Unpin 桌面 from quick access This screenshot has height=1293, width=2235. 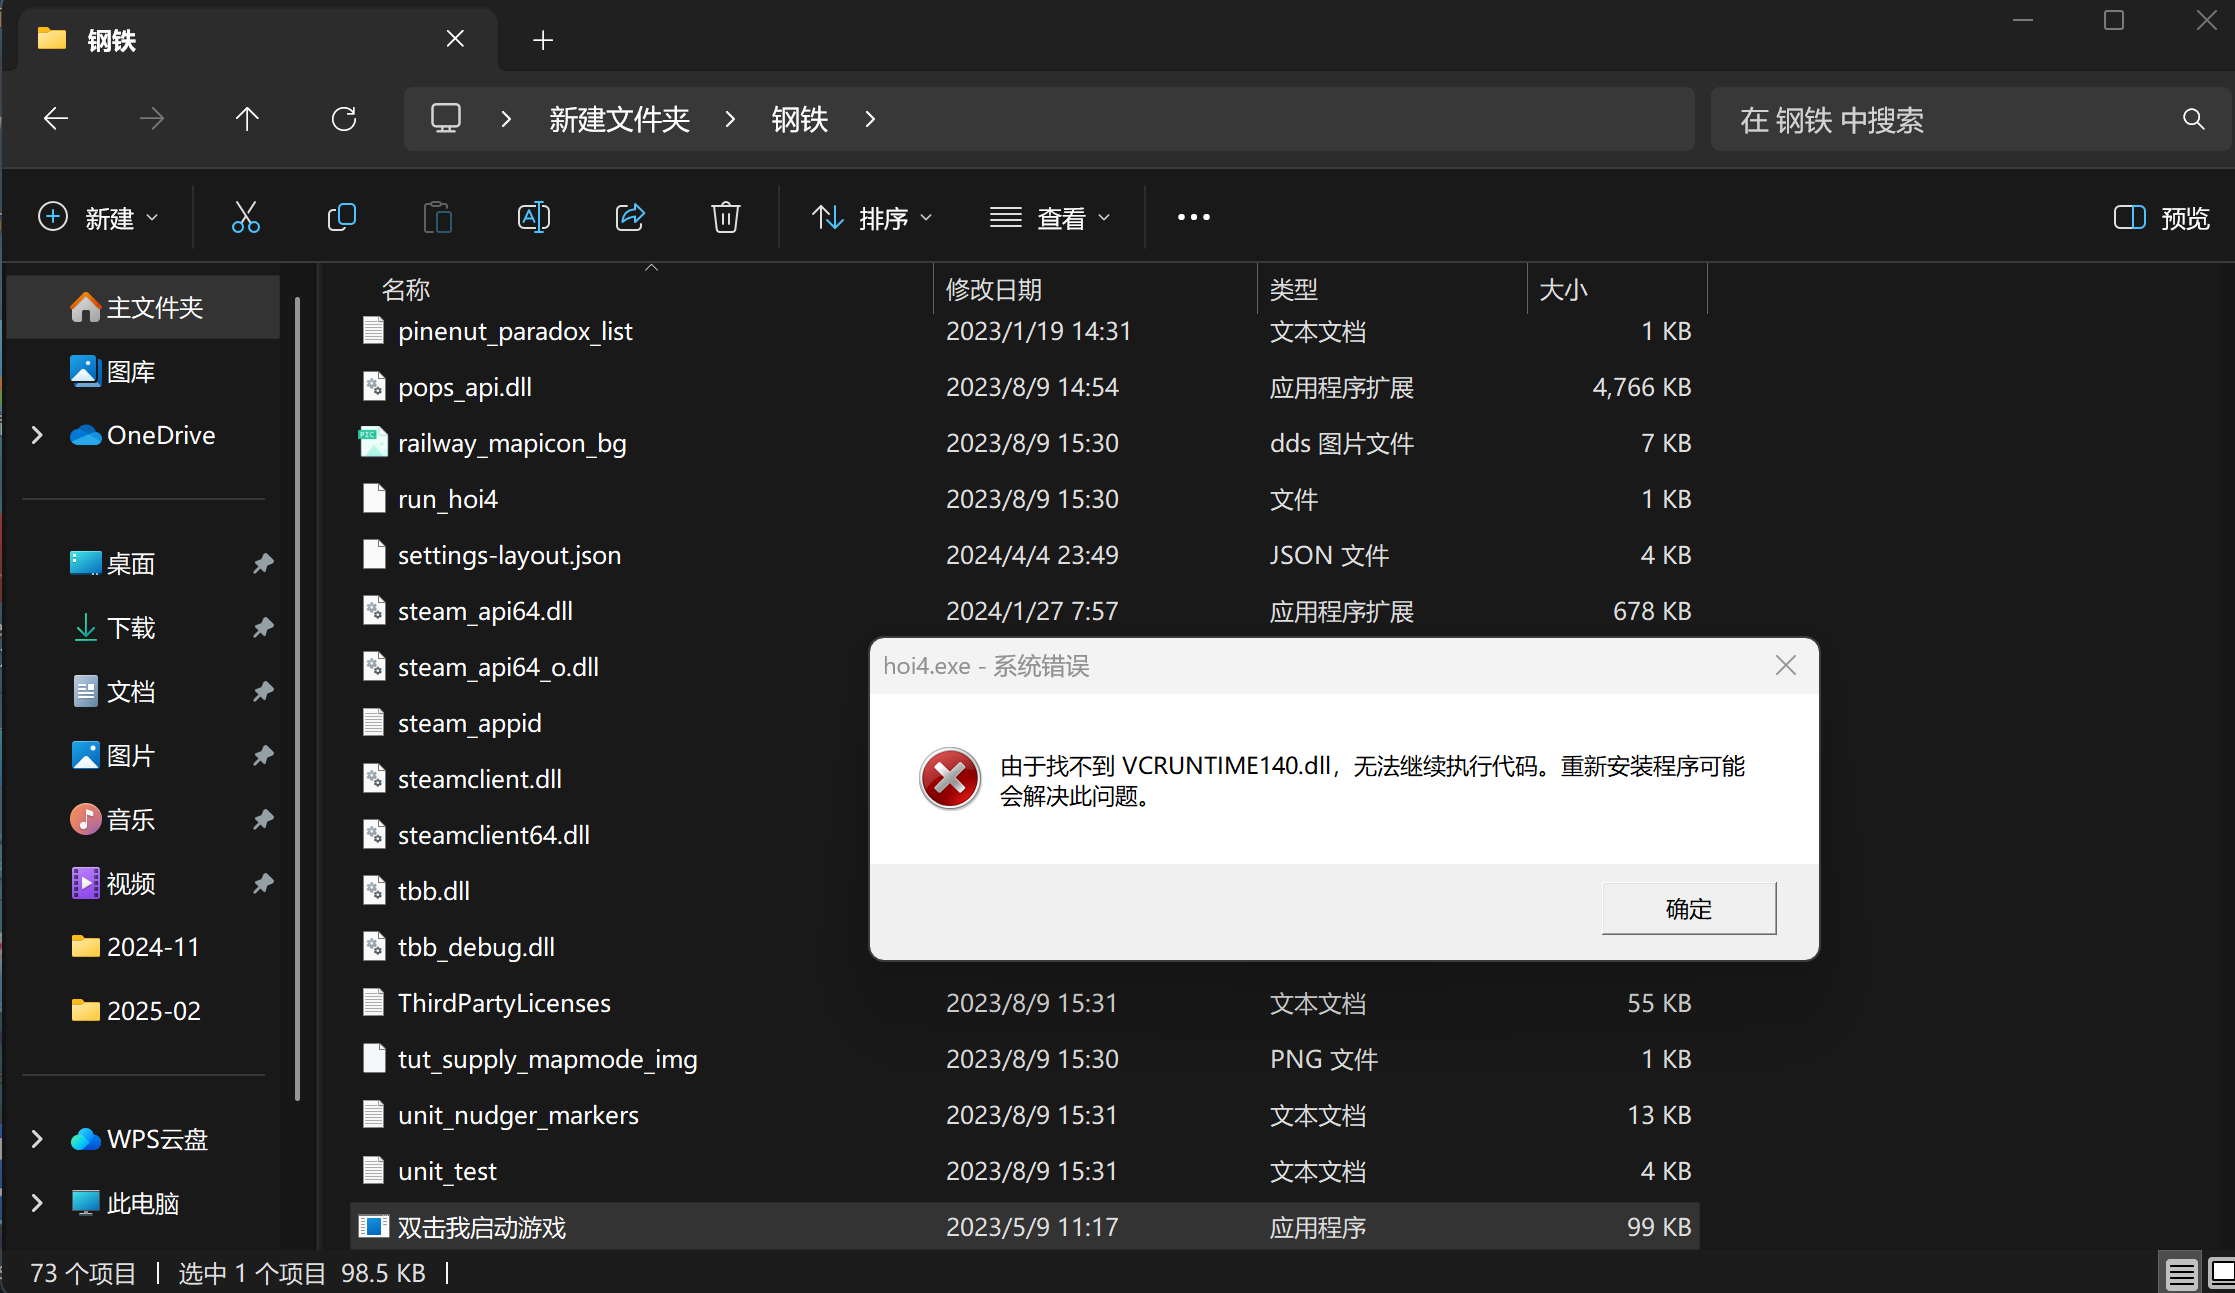click(263, 564)
